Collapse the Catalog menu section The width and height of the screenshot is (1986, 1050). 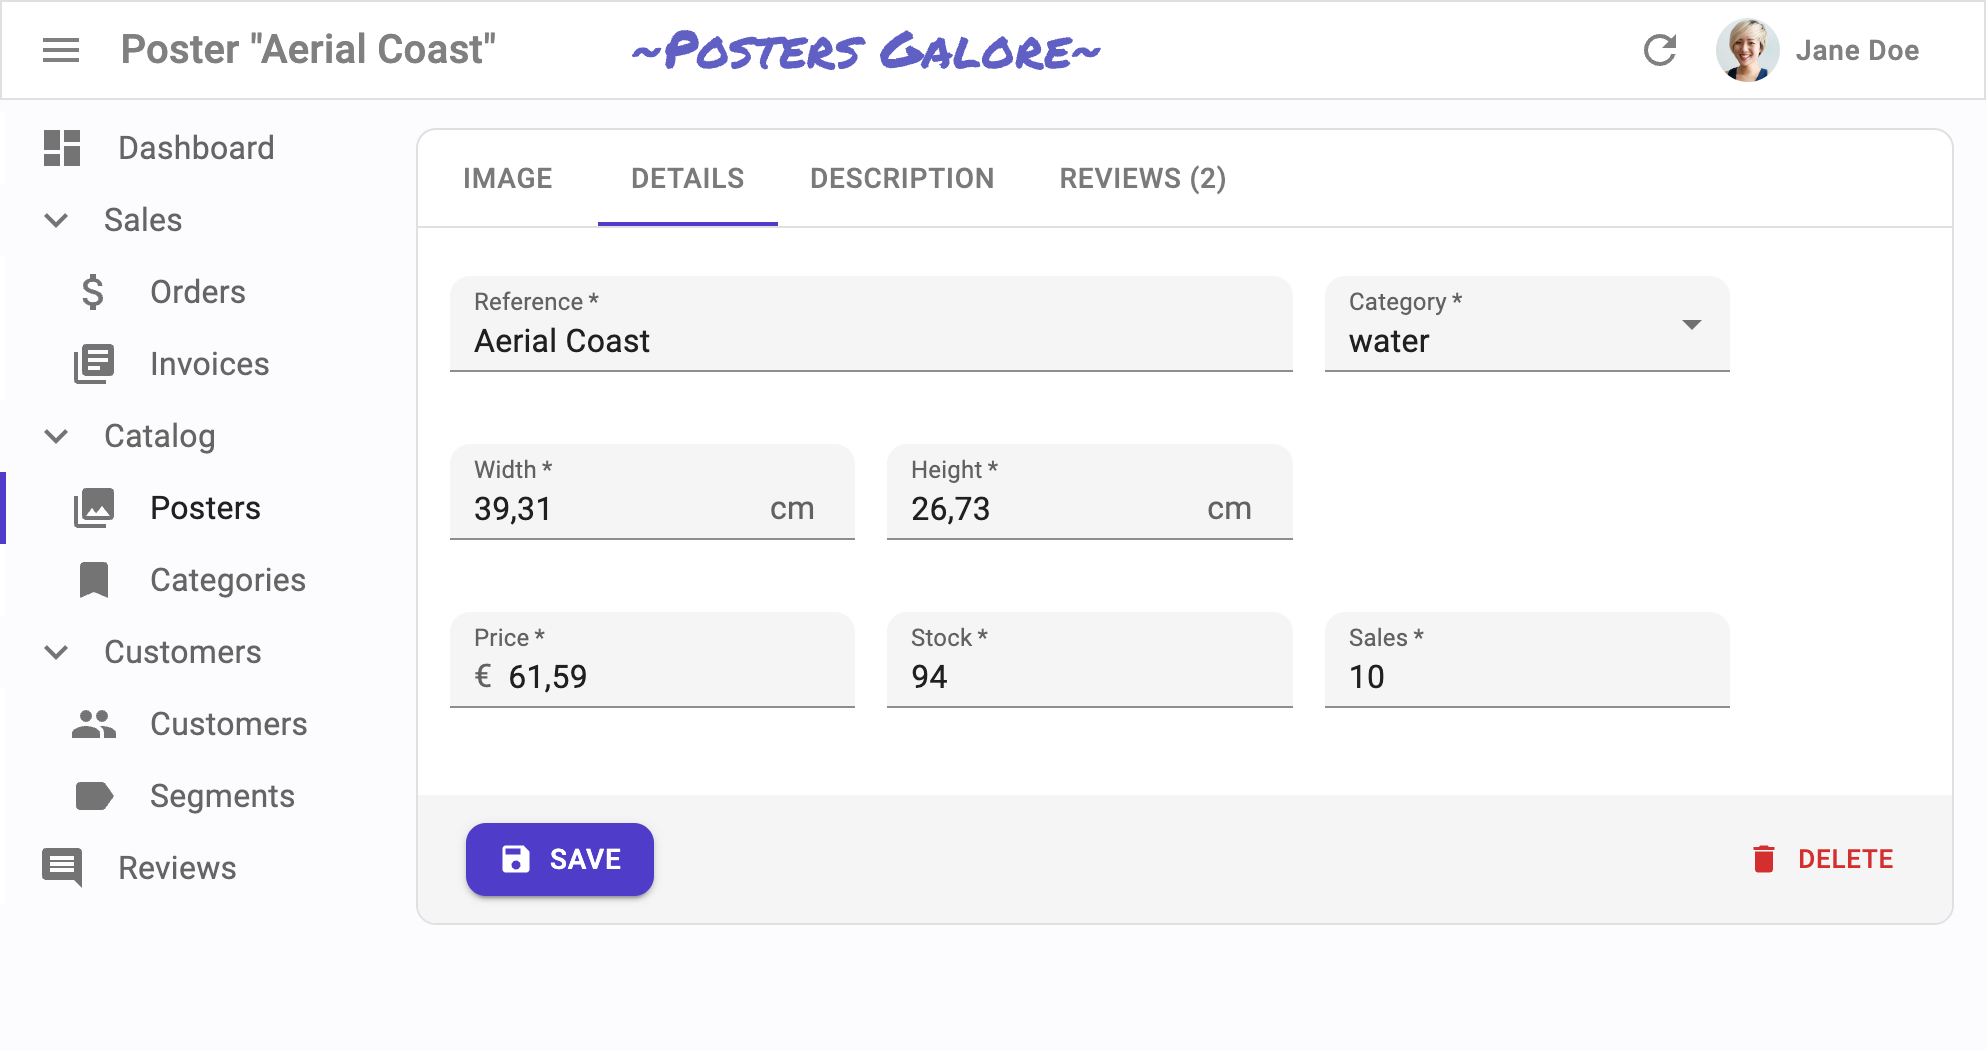coord(57,436)
